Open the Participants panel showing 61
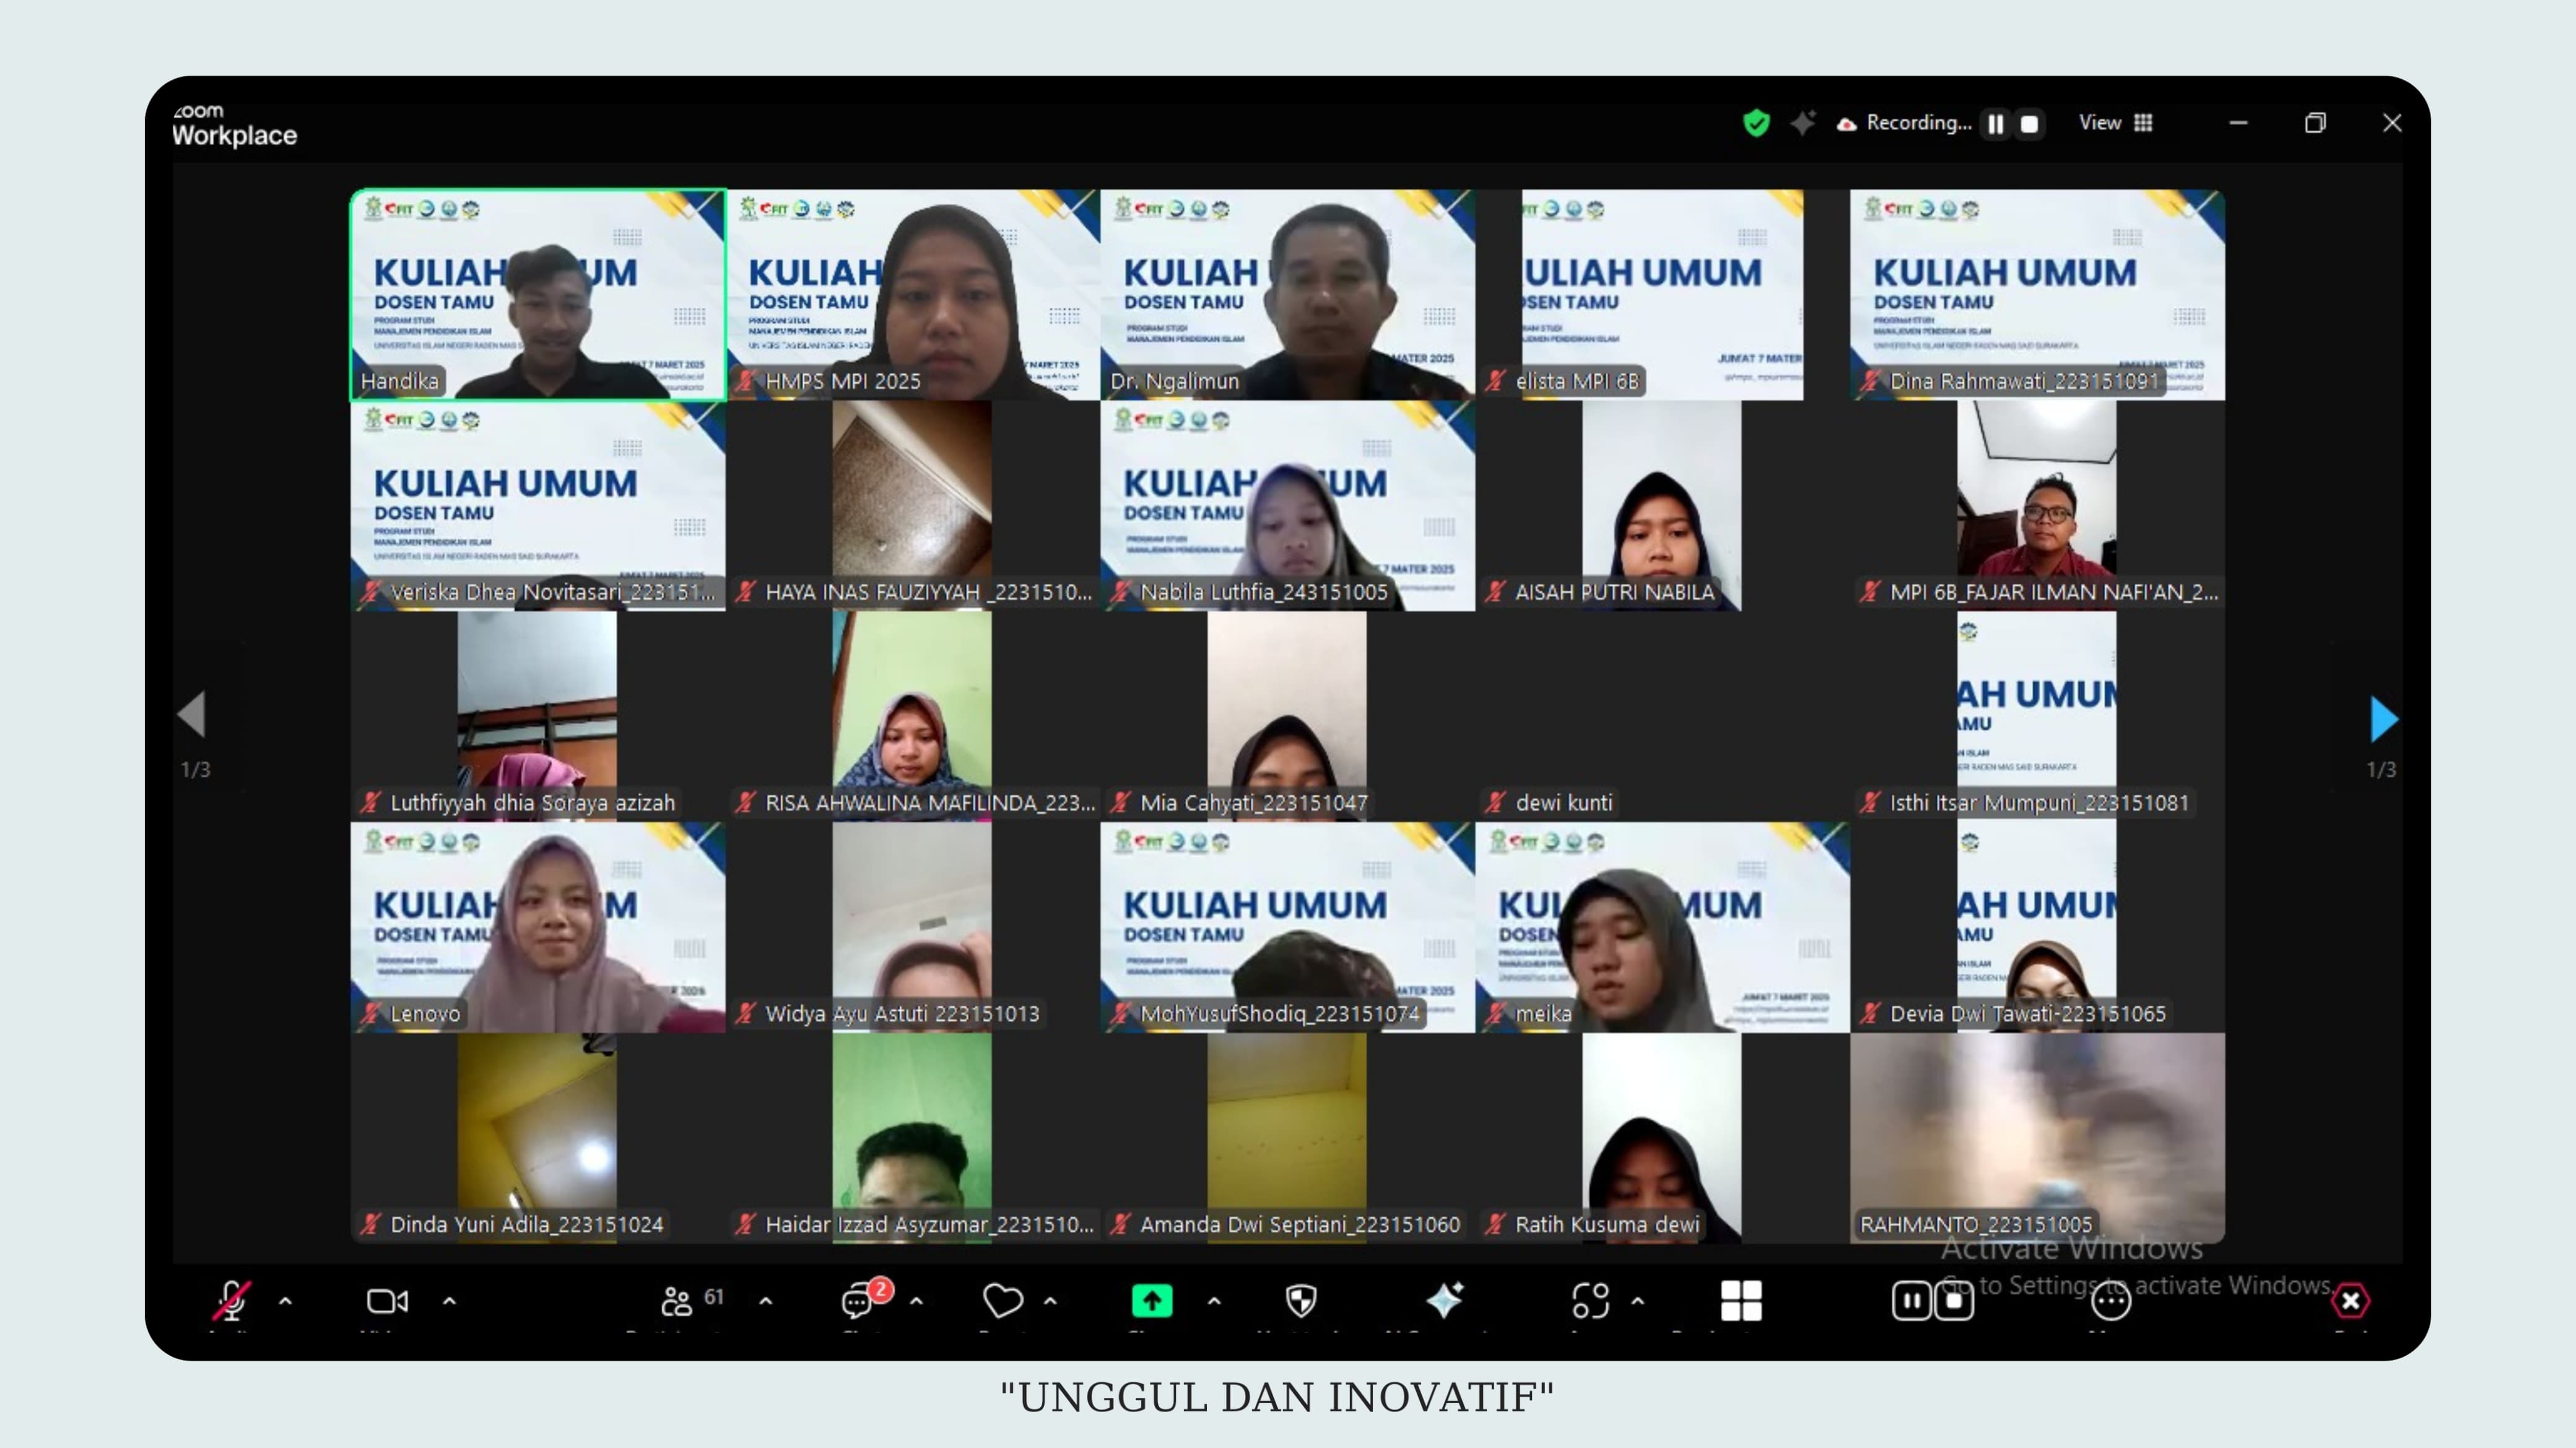 692,1301
